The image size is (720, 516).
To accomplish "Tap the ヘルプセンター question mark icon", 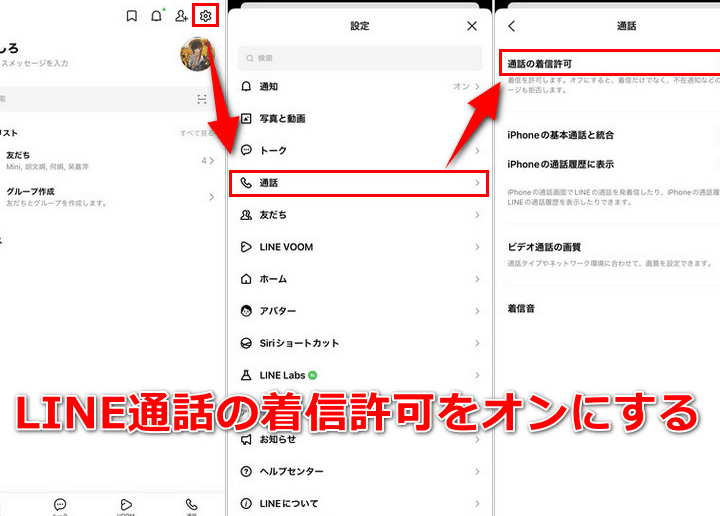I will click(x=246, y=471).
